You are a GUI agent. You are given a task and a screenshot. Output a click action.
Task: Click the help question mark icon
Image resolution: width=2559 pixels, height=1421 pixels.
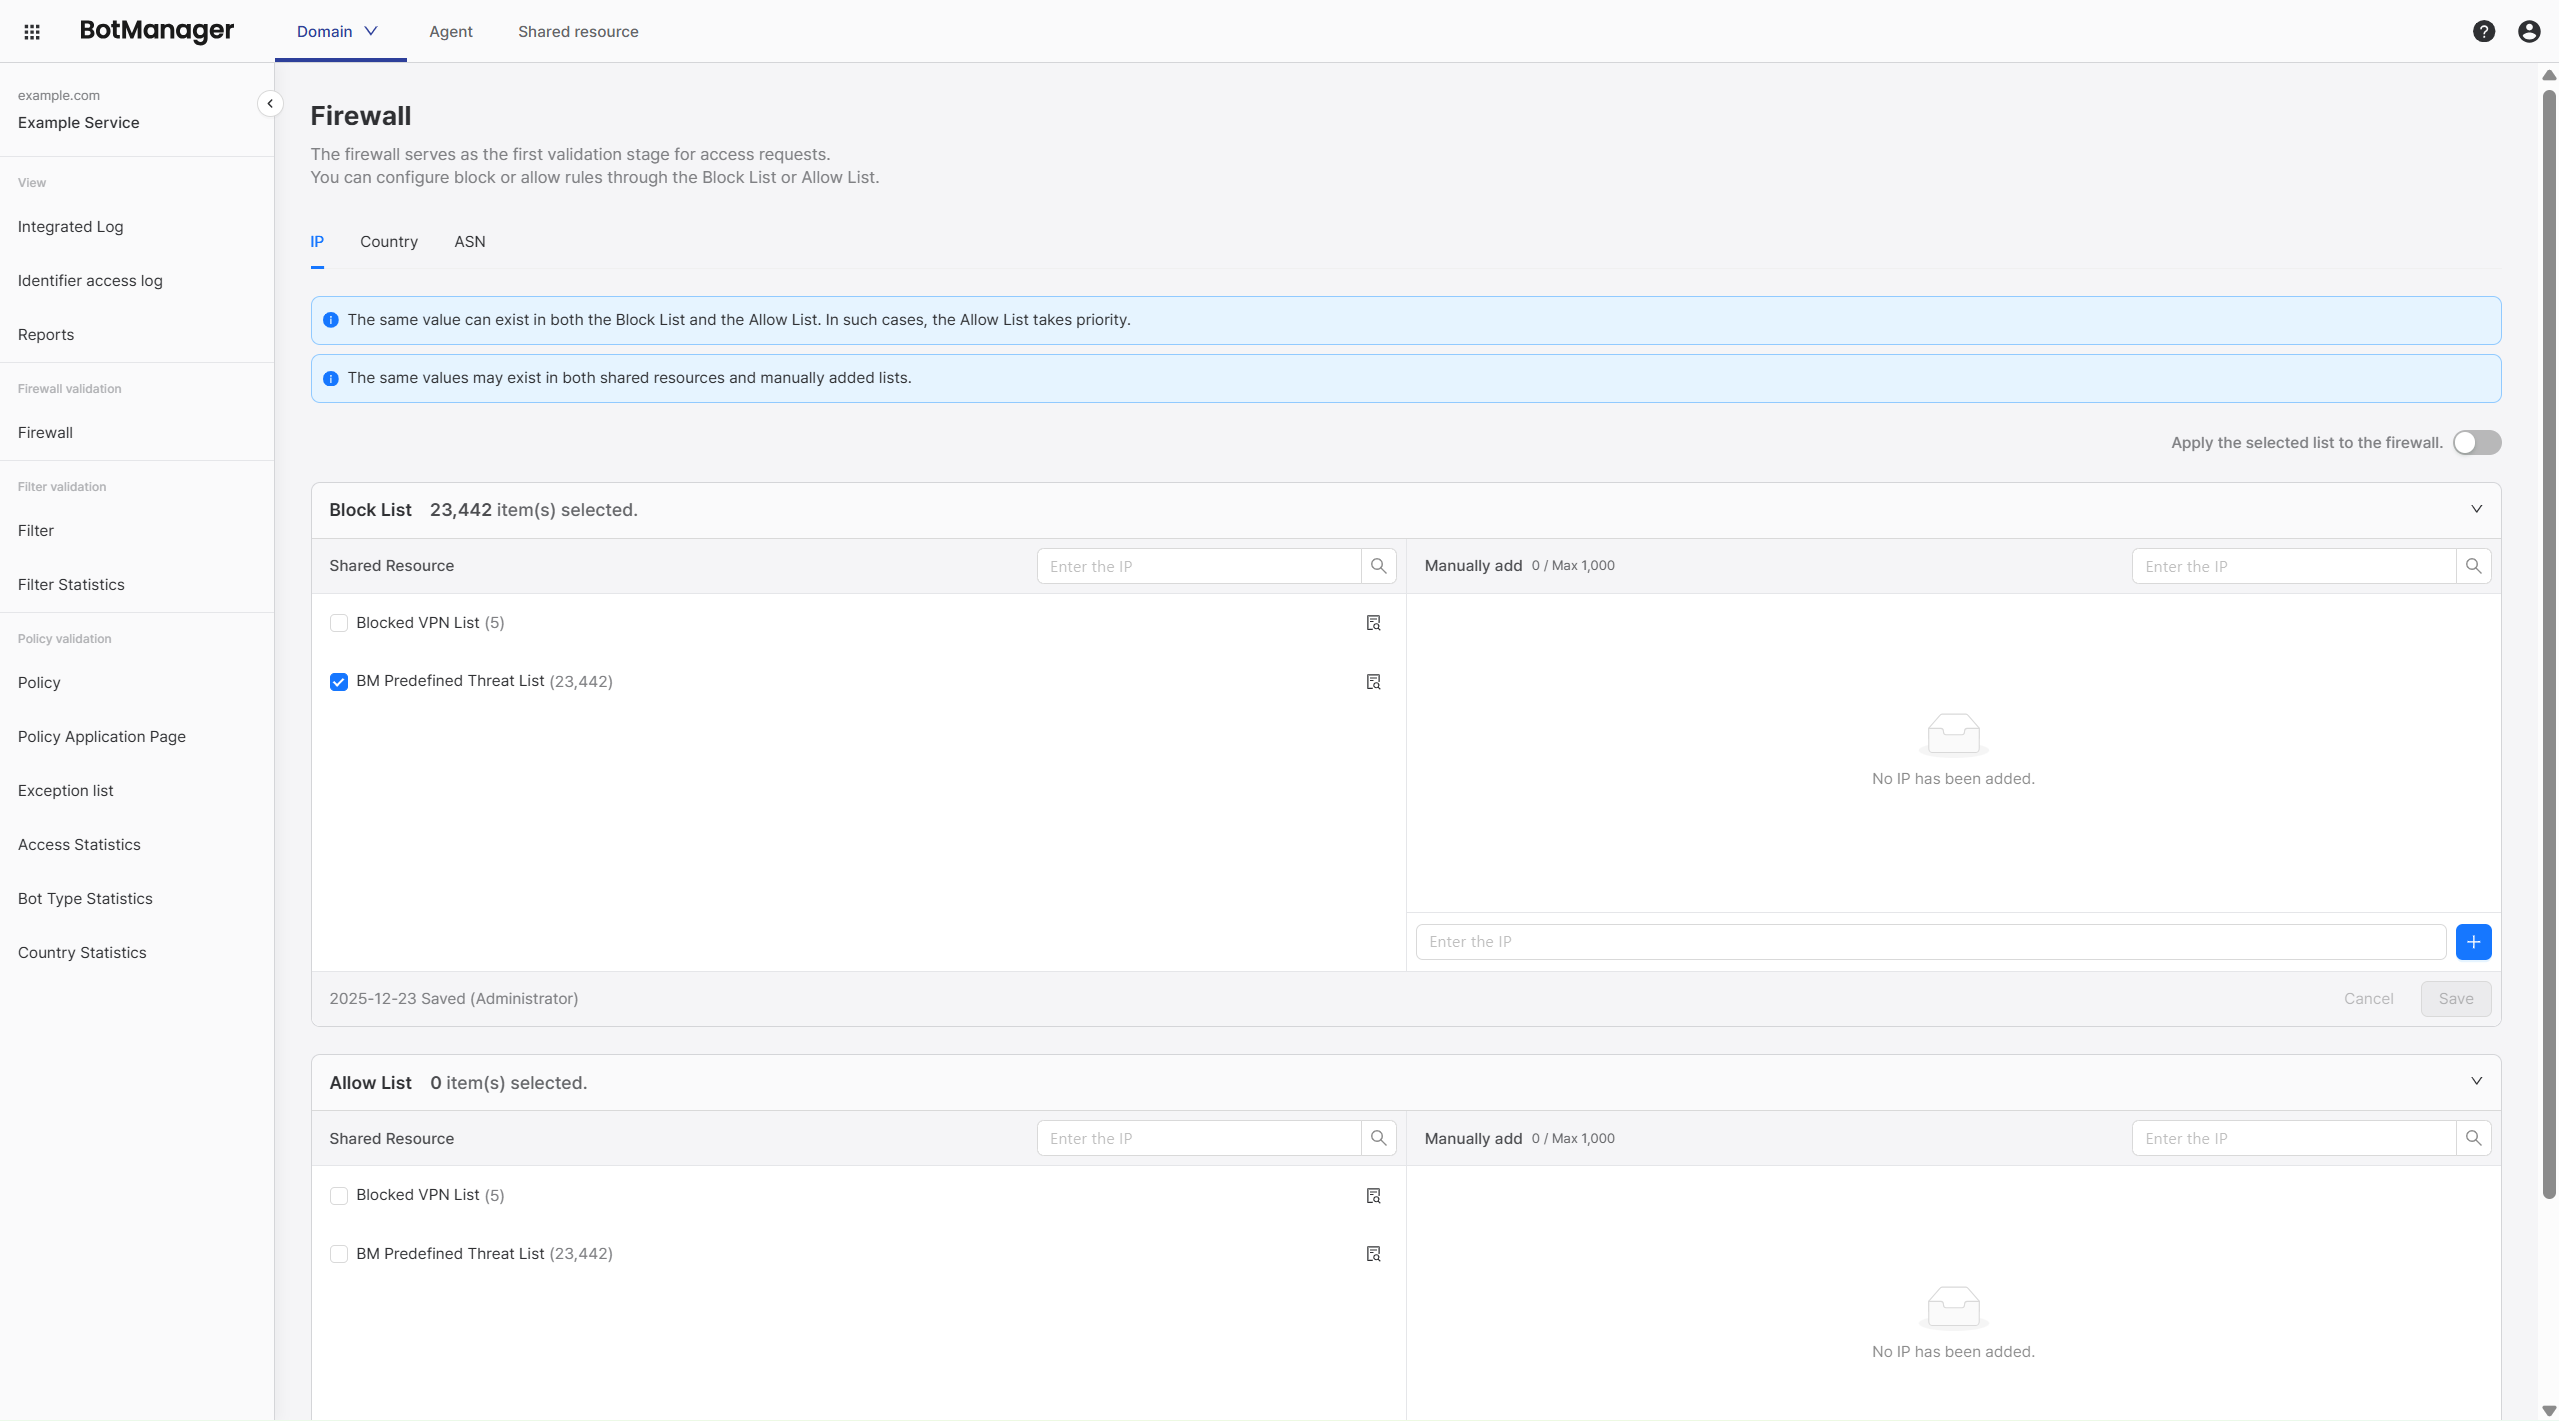[2483, 32]
